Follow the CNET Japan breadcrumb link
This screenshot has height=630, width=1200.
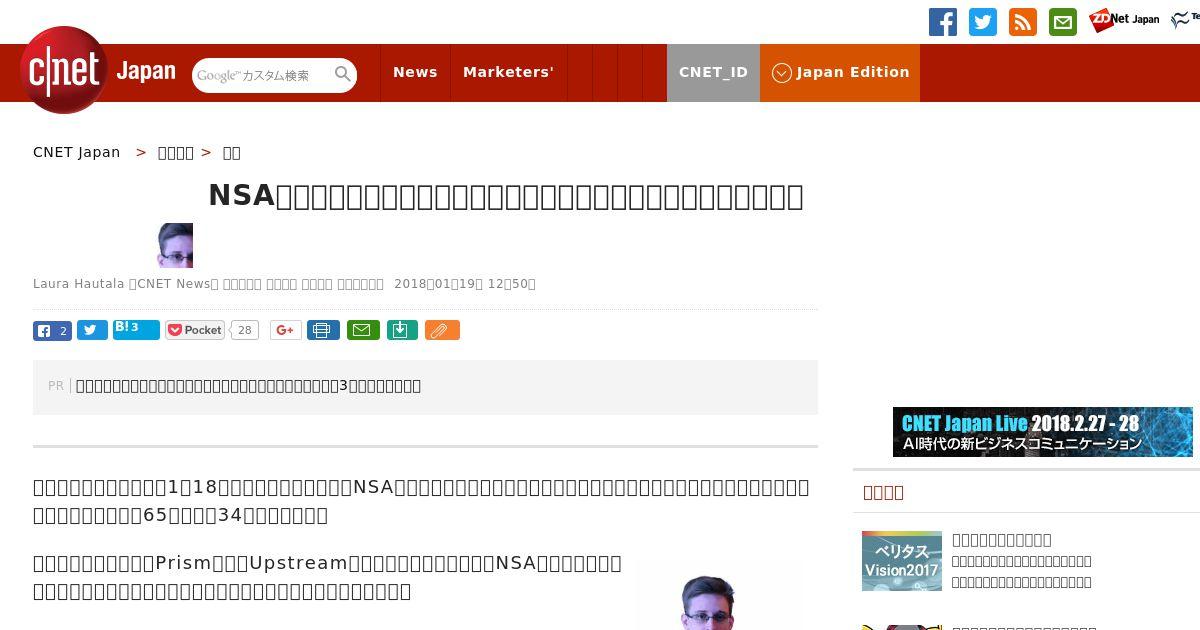[76, 152]
